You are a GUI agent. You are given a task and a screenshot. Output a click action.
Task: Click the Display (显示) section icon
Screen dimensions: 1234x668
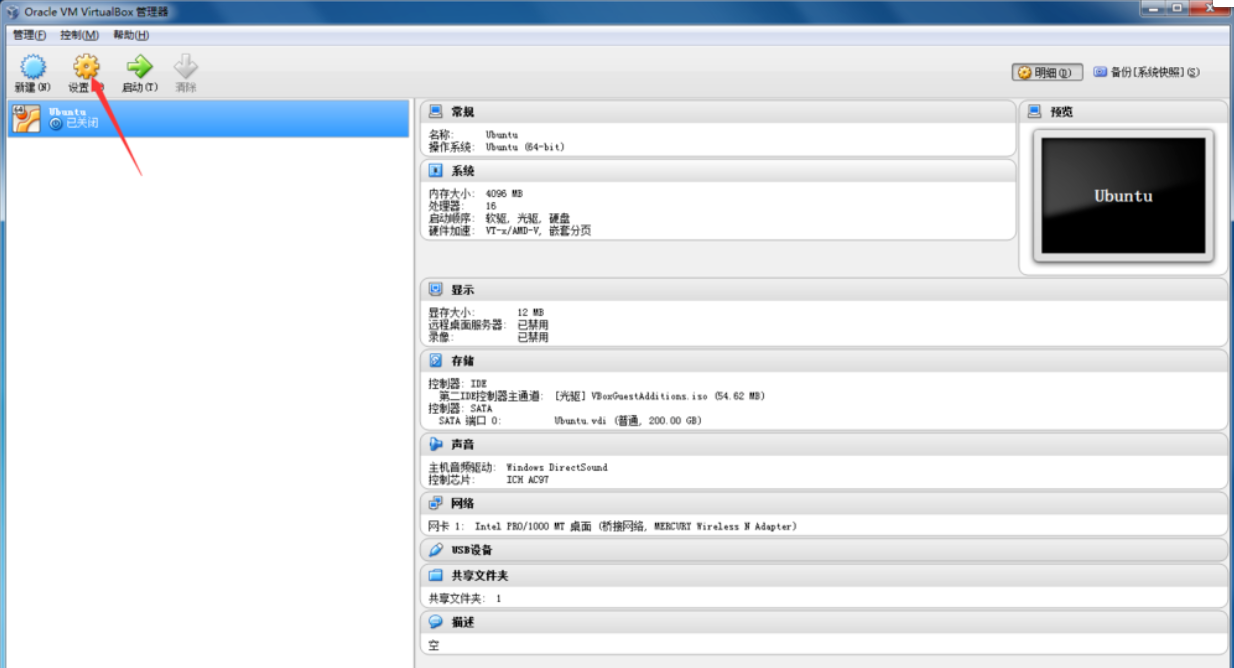[436, 289]
